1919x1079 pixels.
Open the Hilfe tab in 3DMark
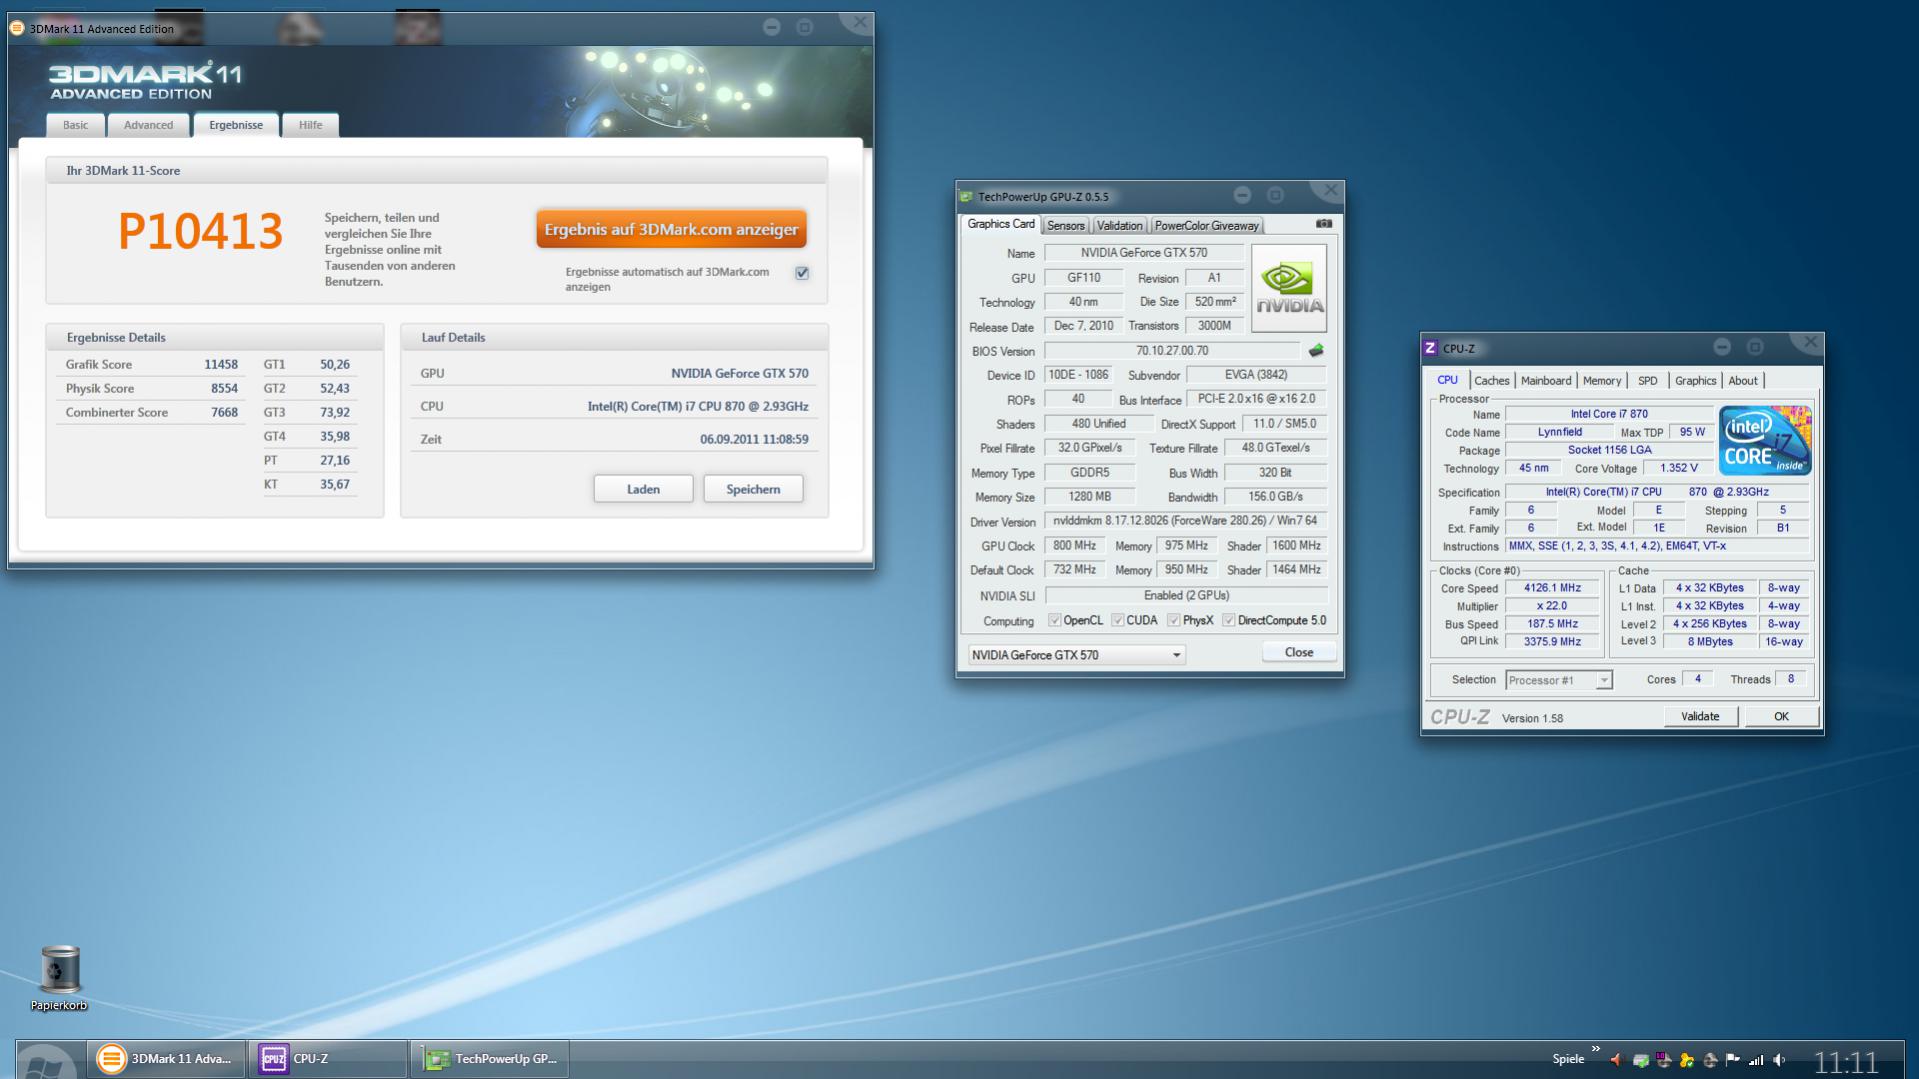tap(310, 125)
